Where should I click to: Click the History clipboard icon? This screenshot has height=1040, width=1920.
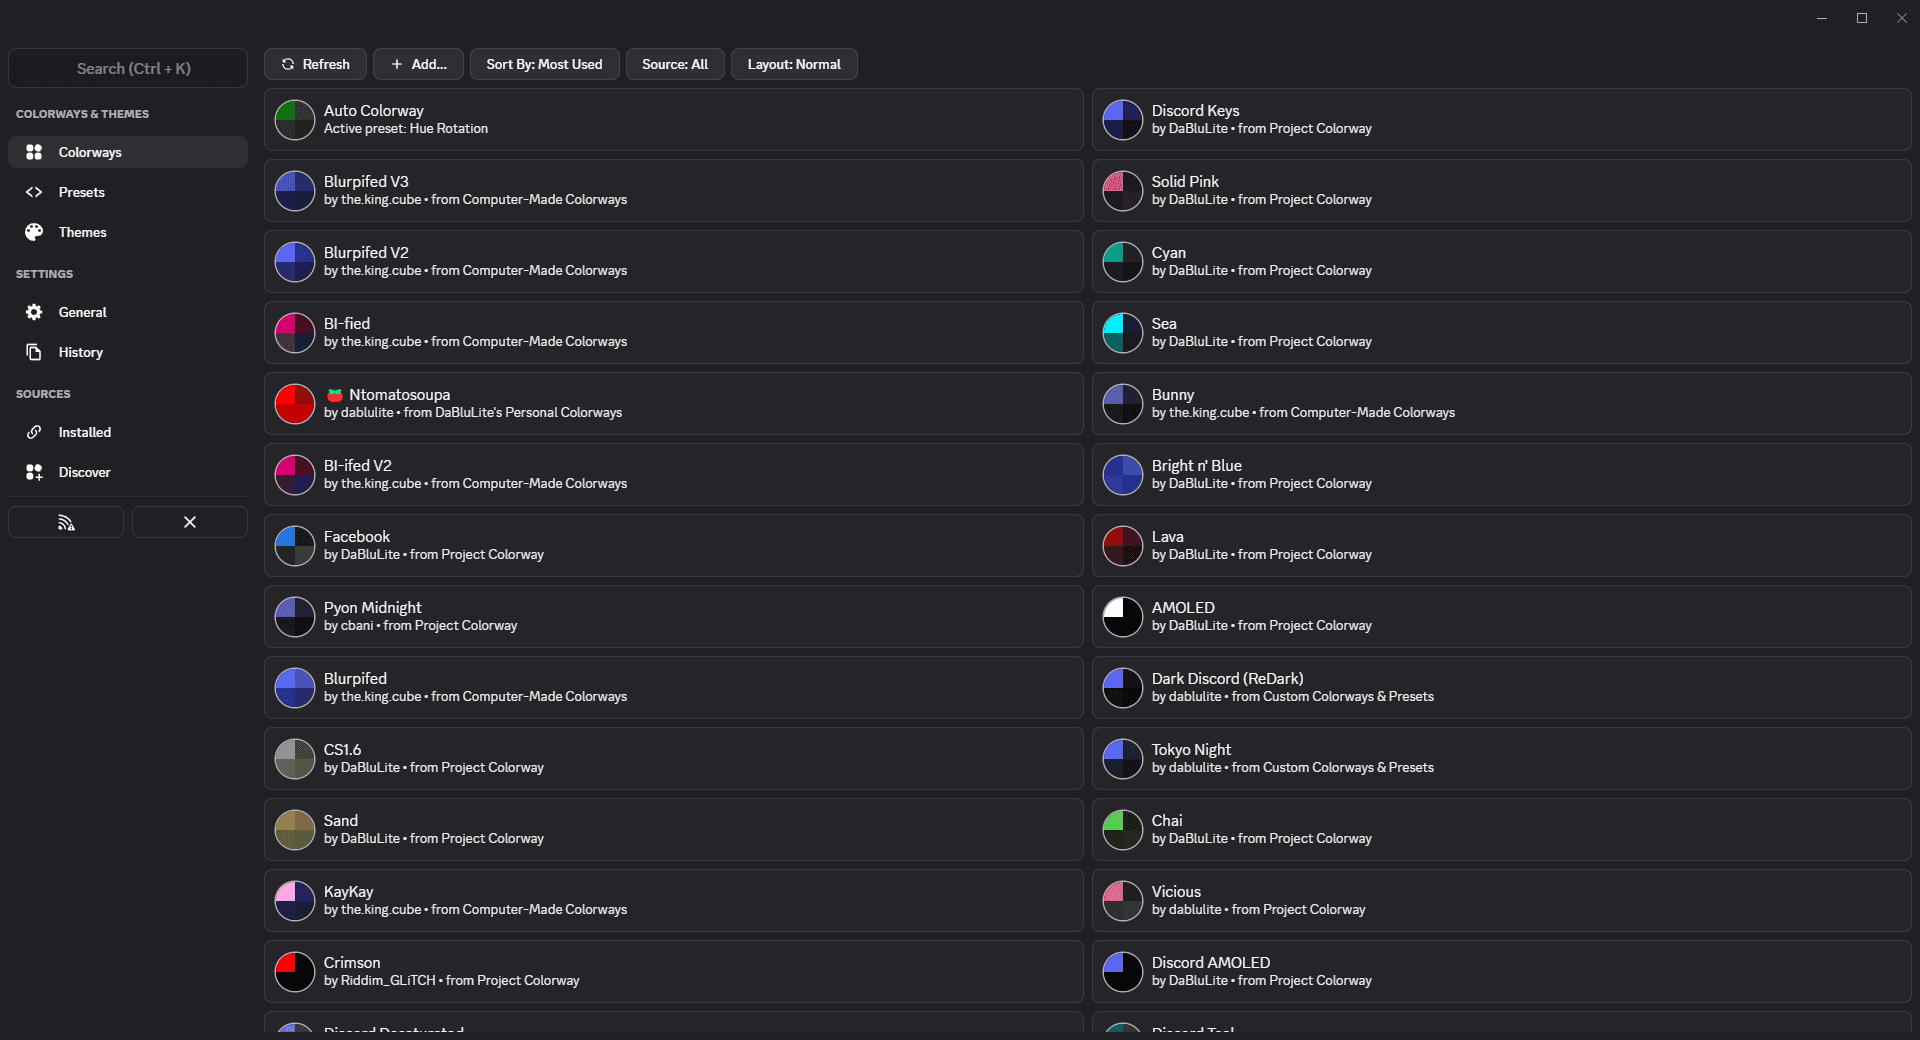[34, 352]
